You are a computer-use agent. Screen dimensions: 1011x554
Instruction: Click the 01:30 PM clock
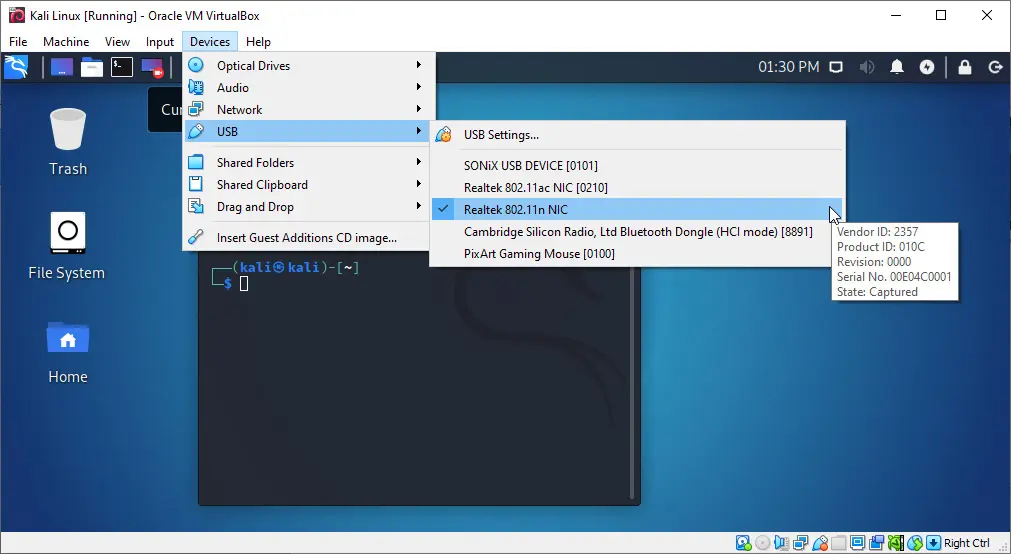[789, 67]
